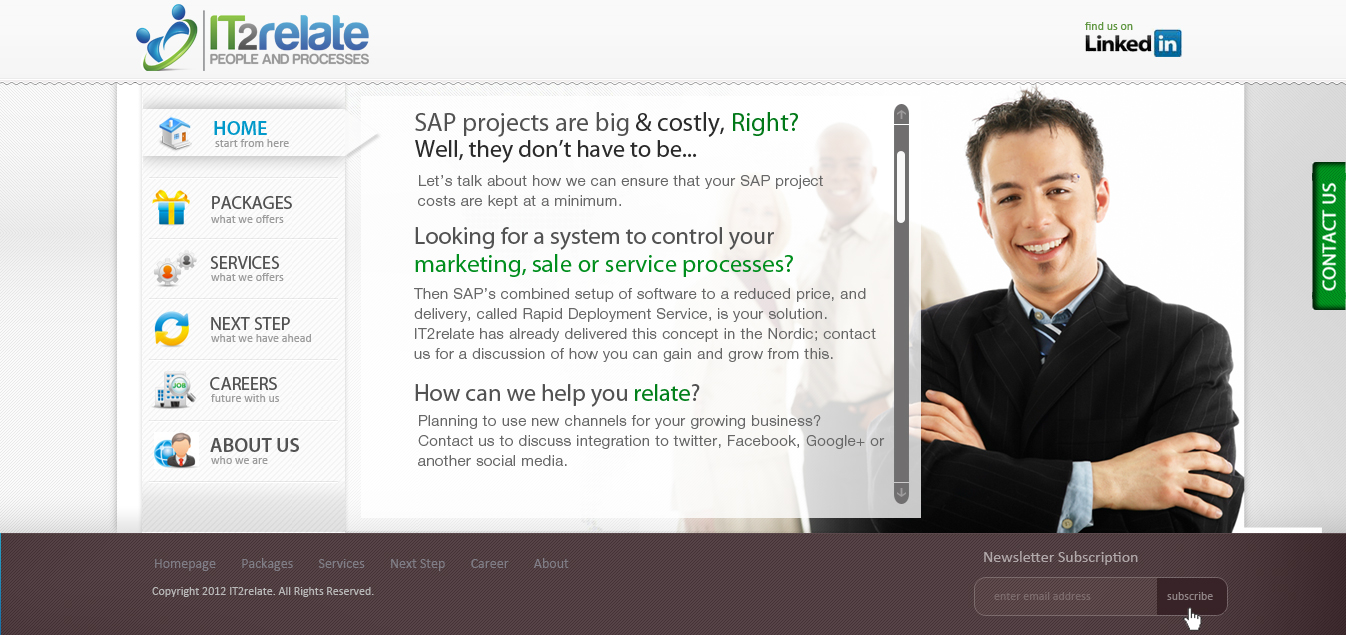This screenshot has width=1346, height=635.
Task: Follow the footer Homepage link
Action: click(x=185, y=564)
